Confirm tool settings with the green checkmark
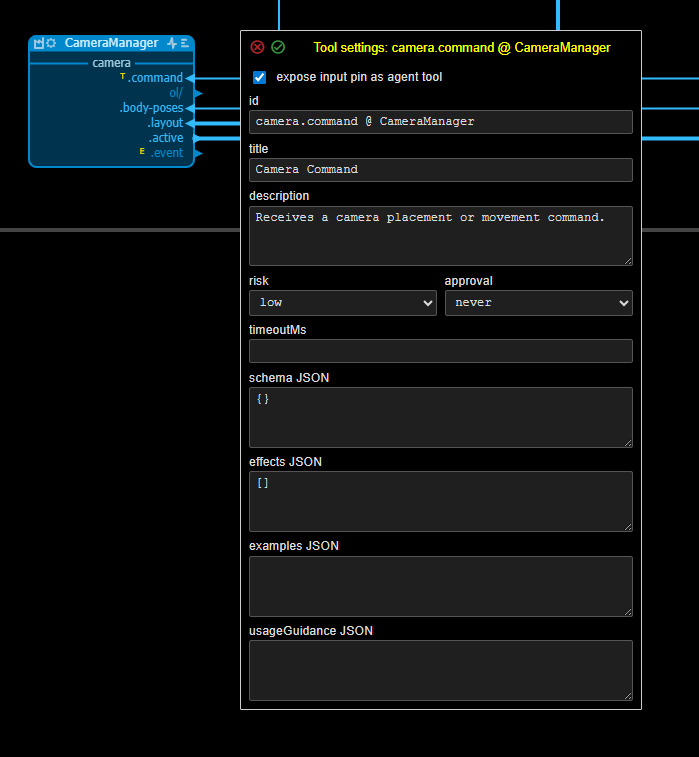 pos(278,47)
